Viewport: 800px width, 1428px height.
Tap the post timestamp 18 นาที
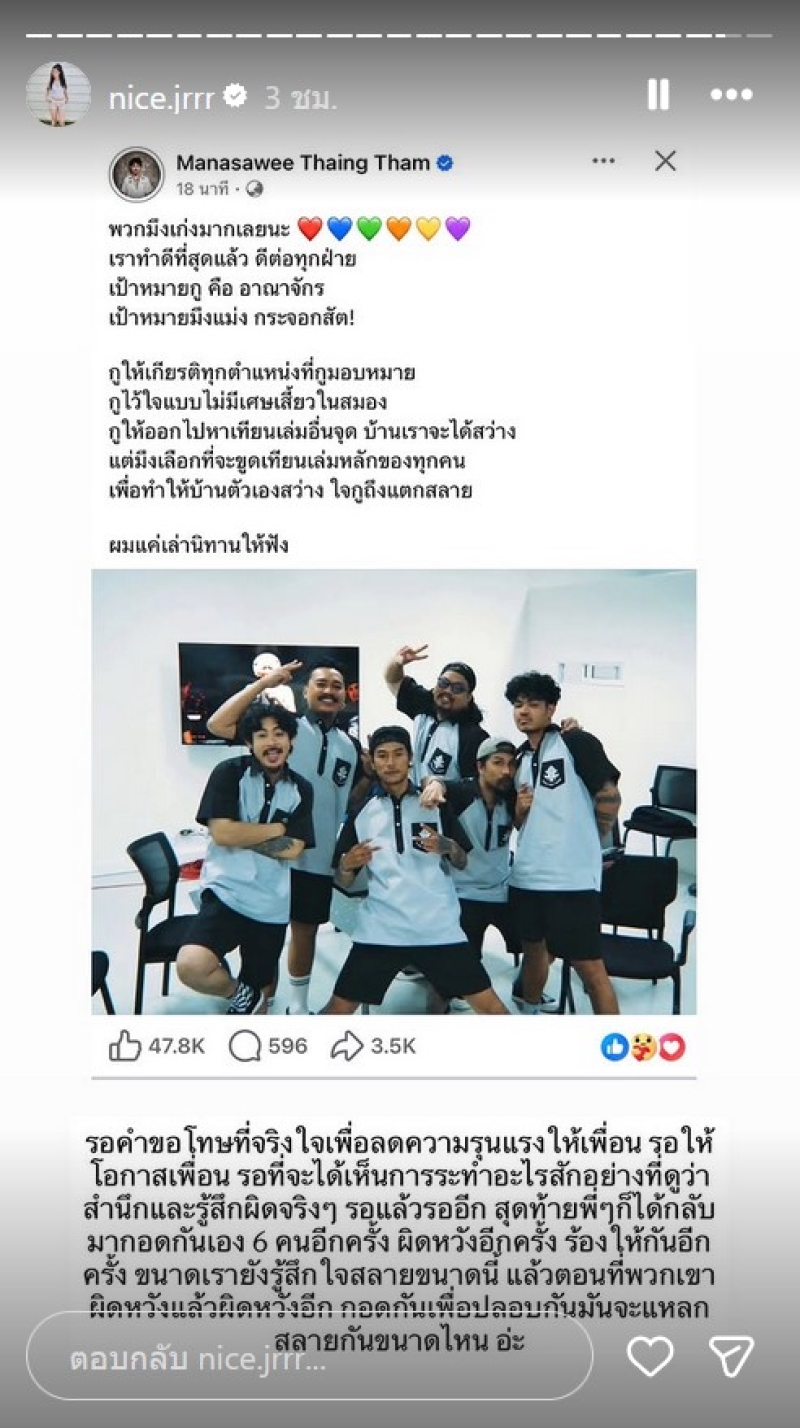point(205,189)
